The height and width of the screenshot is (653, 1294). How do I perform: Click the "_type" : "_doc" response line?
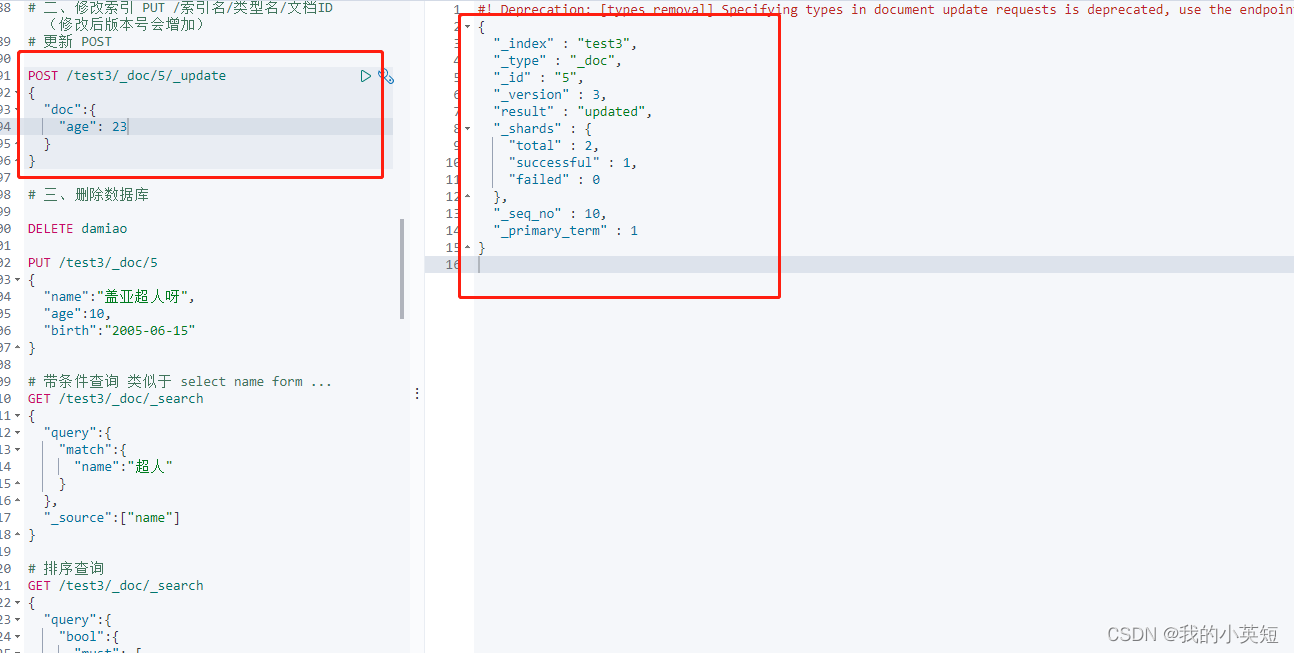(x=557, y=61)
